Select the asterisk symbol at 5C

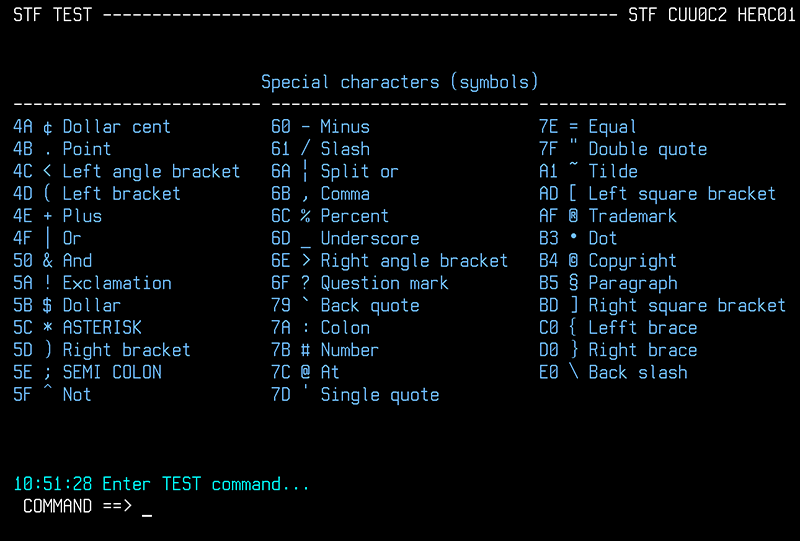click(48, 328)
